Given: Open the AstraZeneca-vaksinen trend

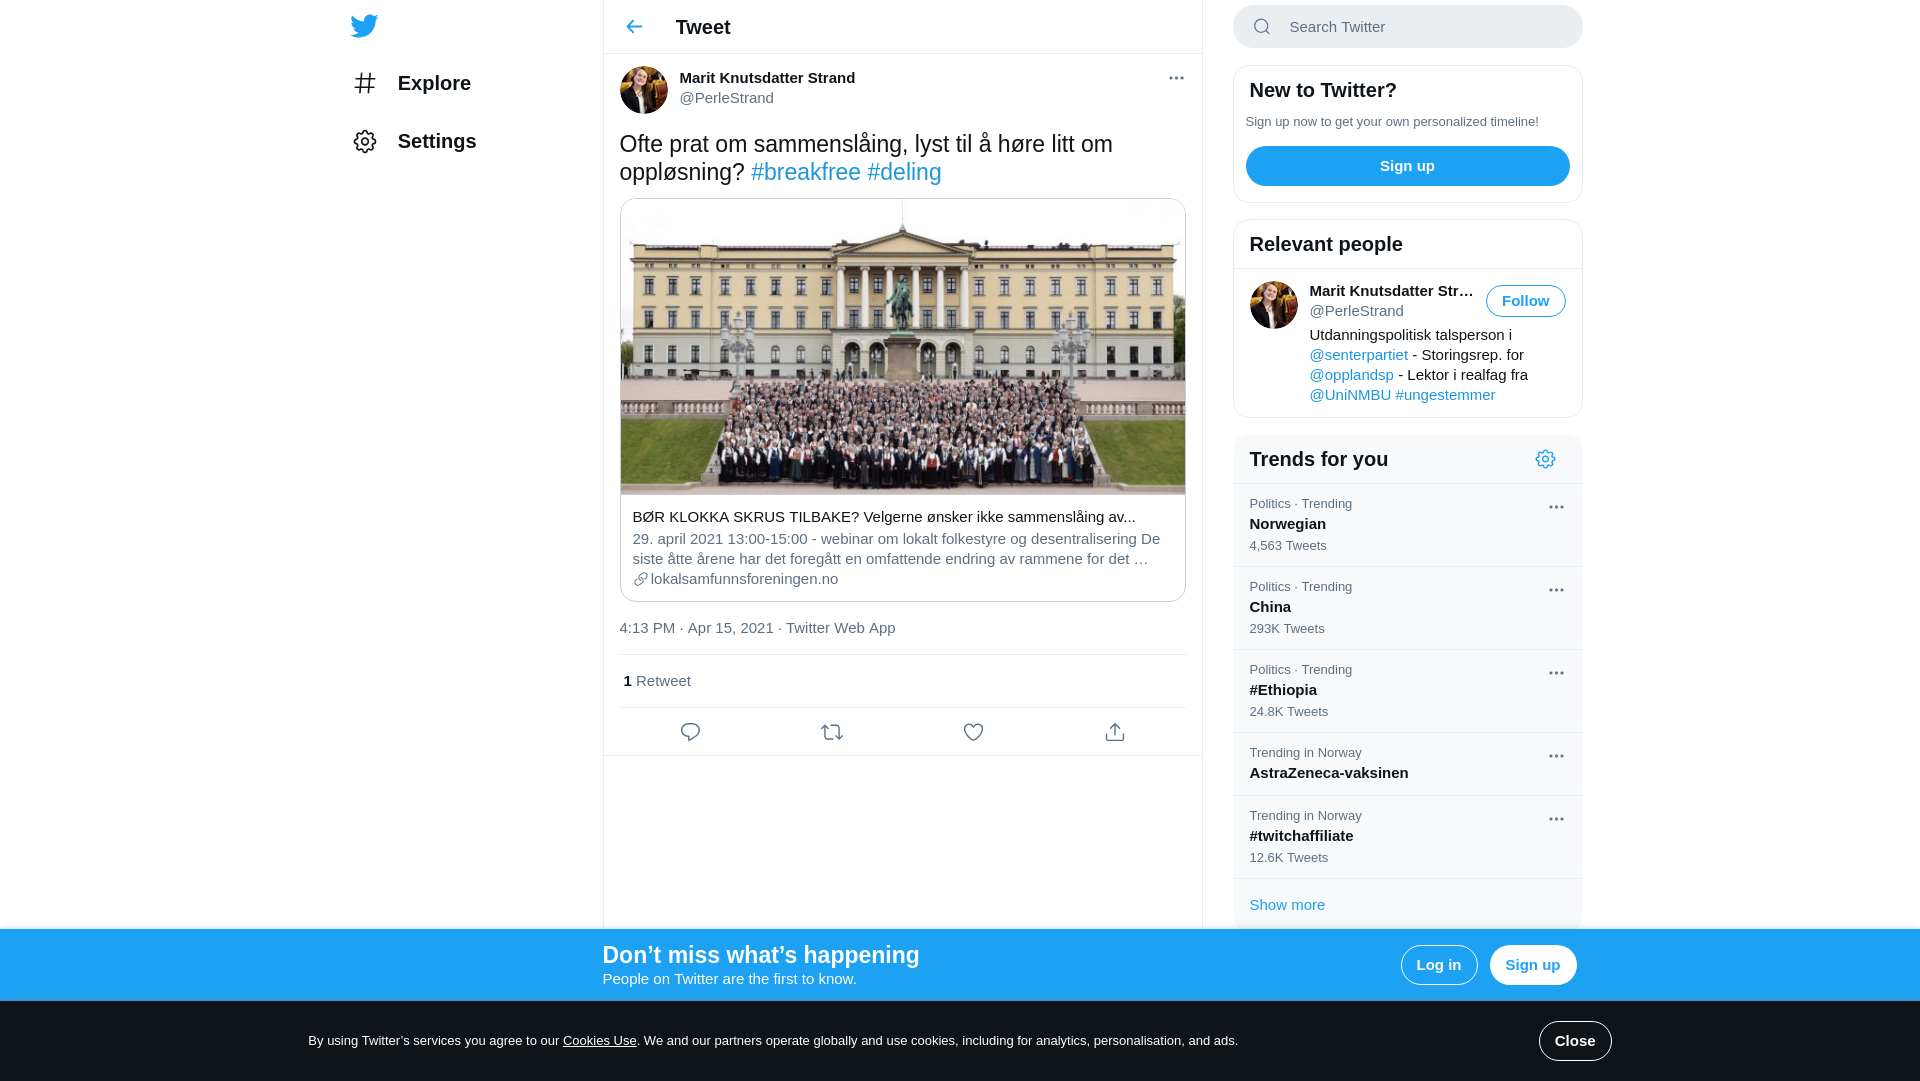Looking at the screenshot, I should tap(1407, 764).
